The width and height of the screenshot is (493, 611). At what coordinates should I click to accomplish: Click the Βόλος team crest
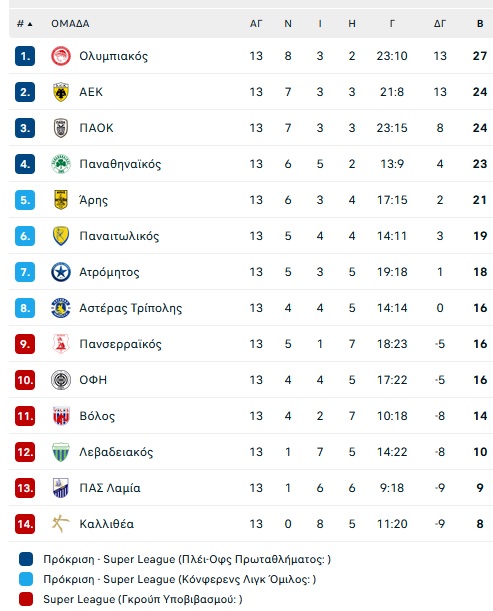click(x=61, y=416)
